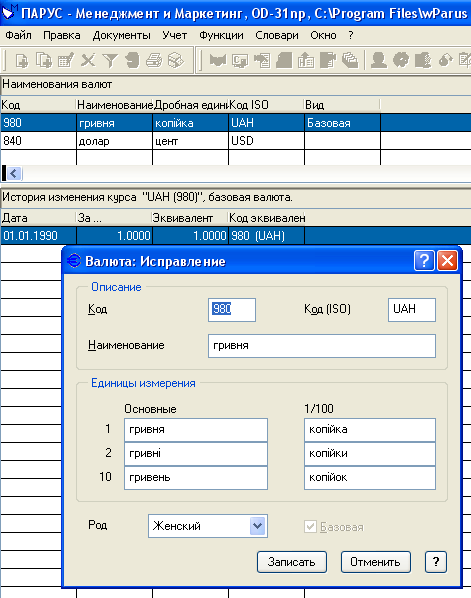Open the Файл menu
The width and height of the screenshot is (471, 598).
[x=18, y=35]
